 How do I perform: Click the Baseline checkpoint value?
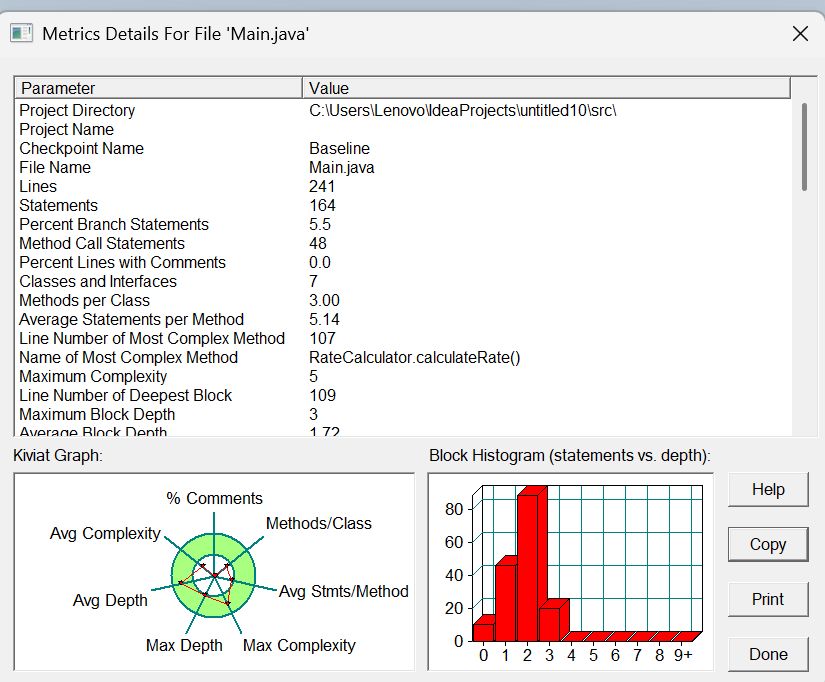(339, 148)
